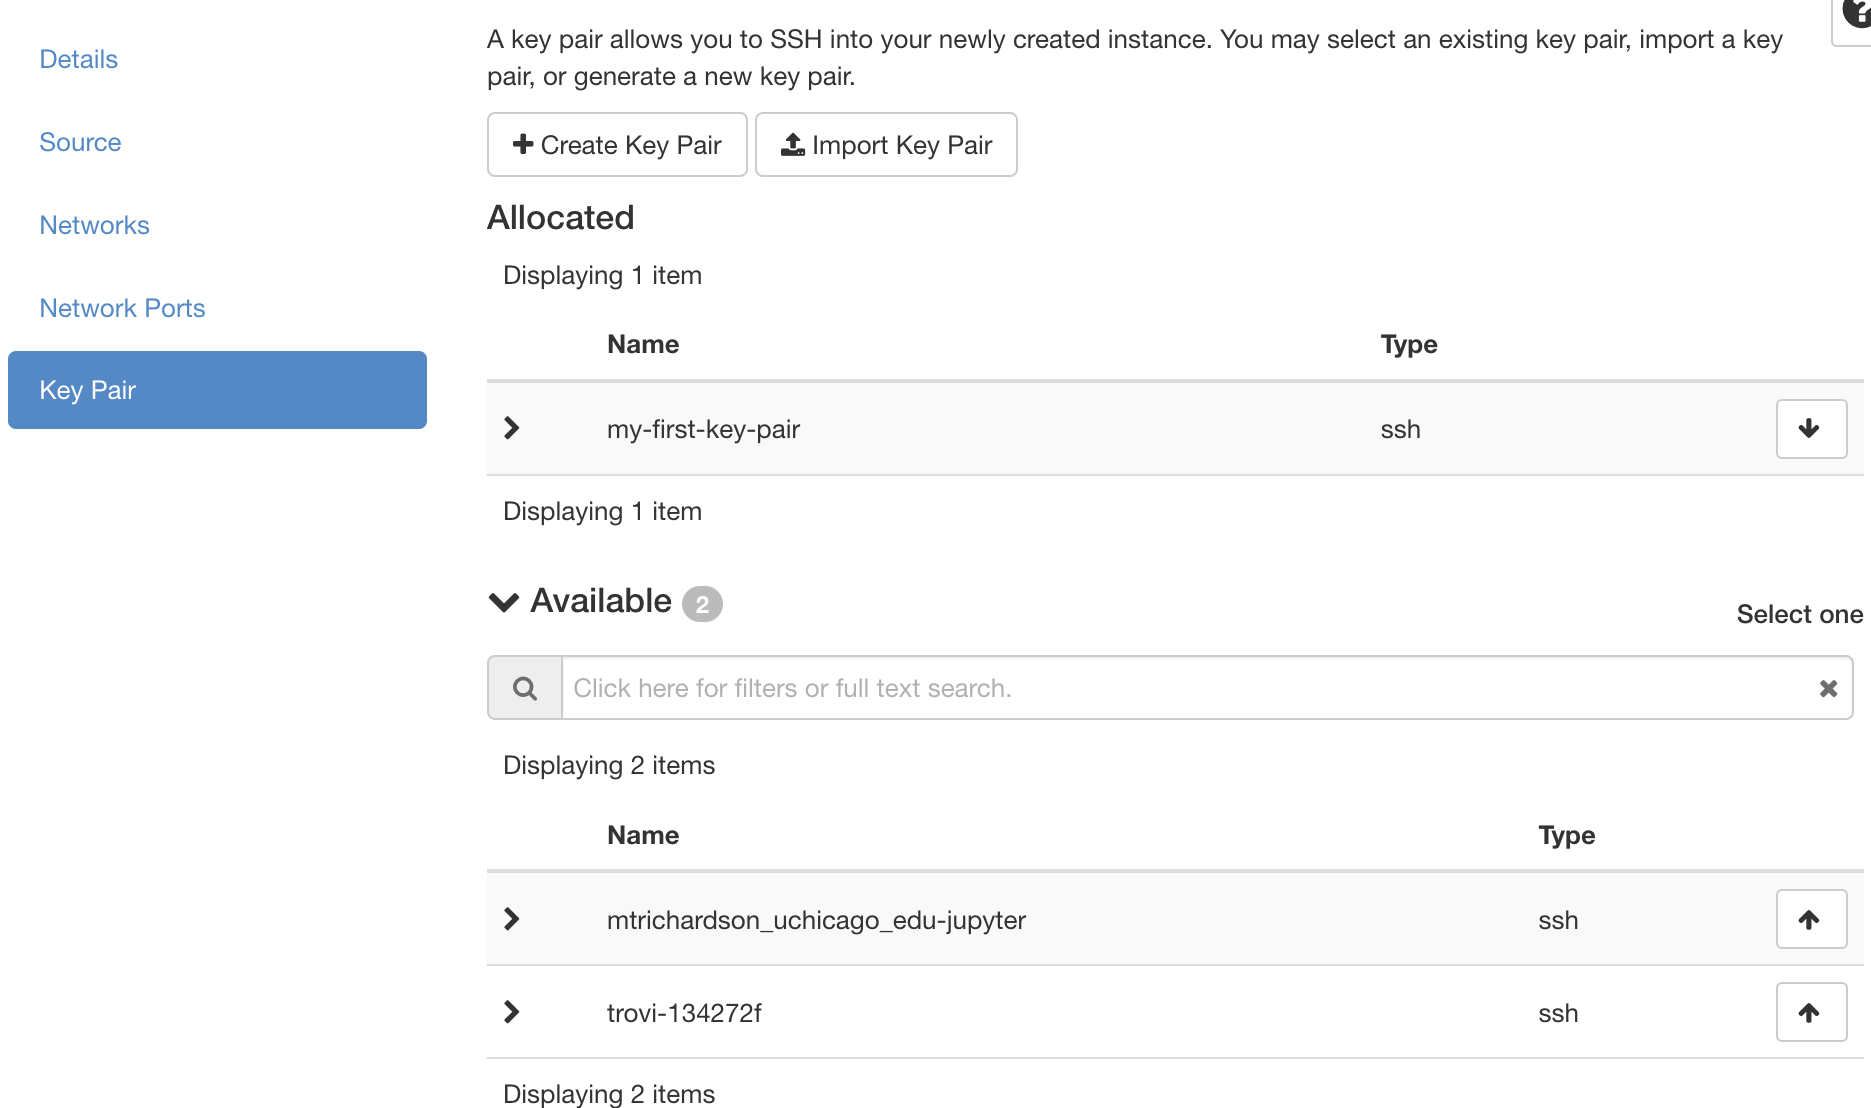
Task: Click the mtrichardson_uchicago_edu-jupyter name
Action: point(816,920)
